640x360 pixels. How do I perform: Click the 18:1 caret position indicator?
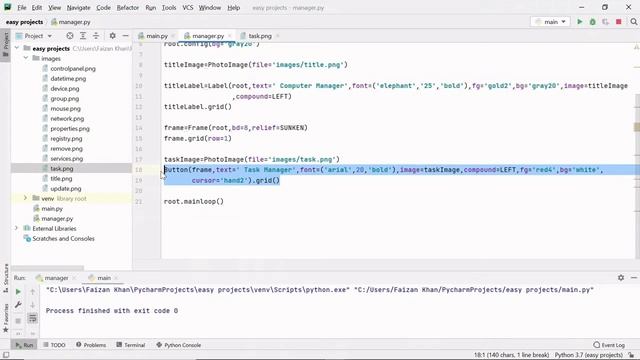click(511, 355)
